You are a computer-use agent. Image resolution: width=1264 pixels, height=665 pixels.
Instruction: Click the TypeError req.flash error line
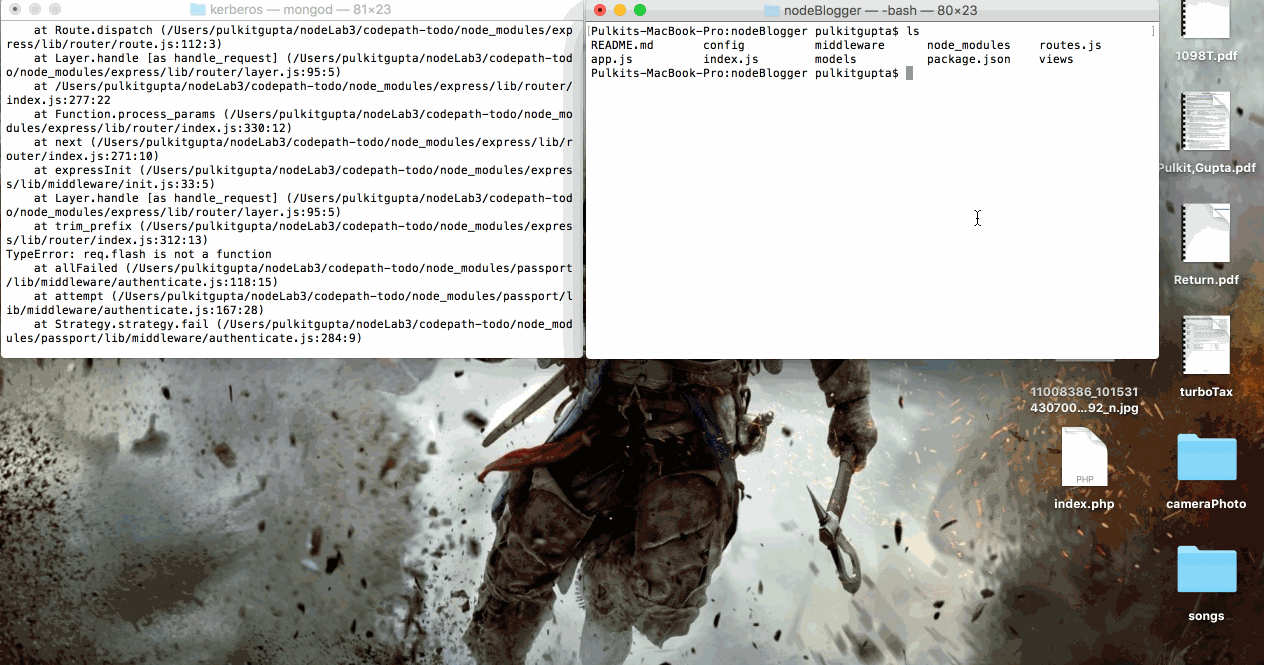coord(139,254)
